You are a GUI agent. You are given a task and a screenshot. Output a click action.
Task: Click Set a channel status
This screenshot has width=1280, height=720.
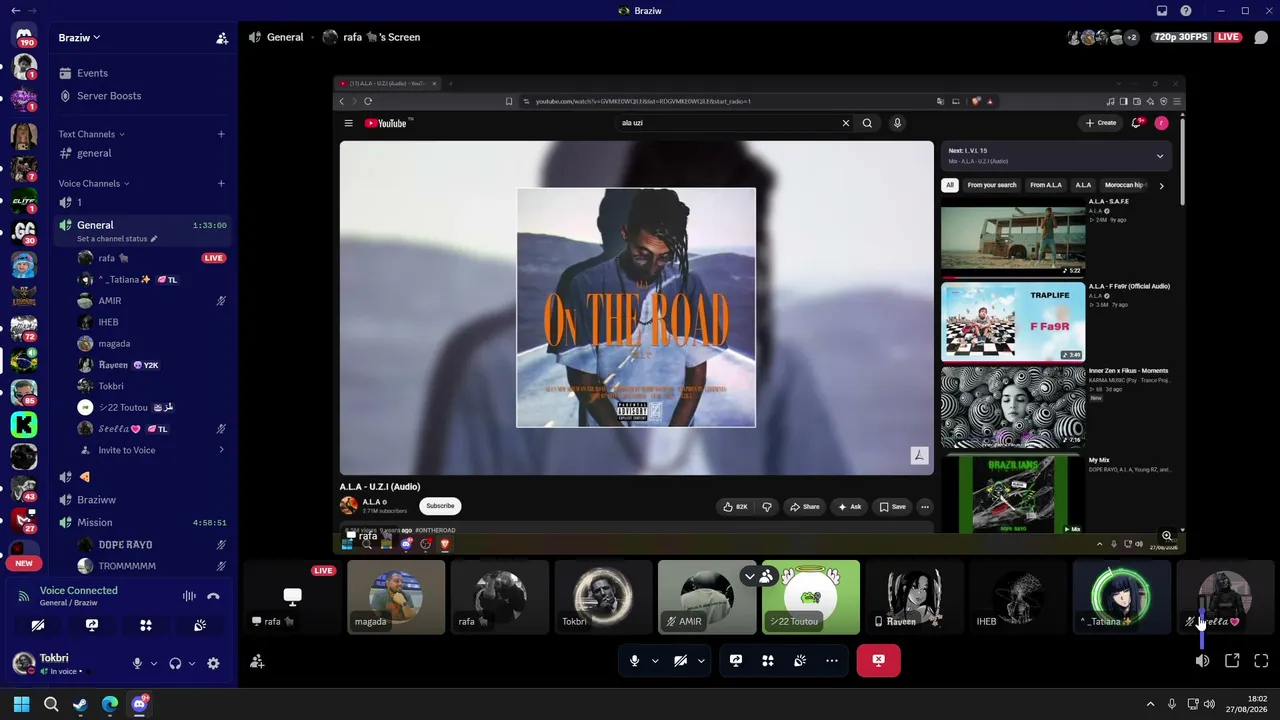click(117, 239)
